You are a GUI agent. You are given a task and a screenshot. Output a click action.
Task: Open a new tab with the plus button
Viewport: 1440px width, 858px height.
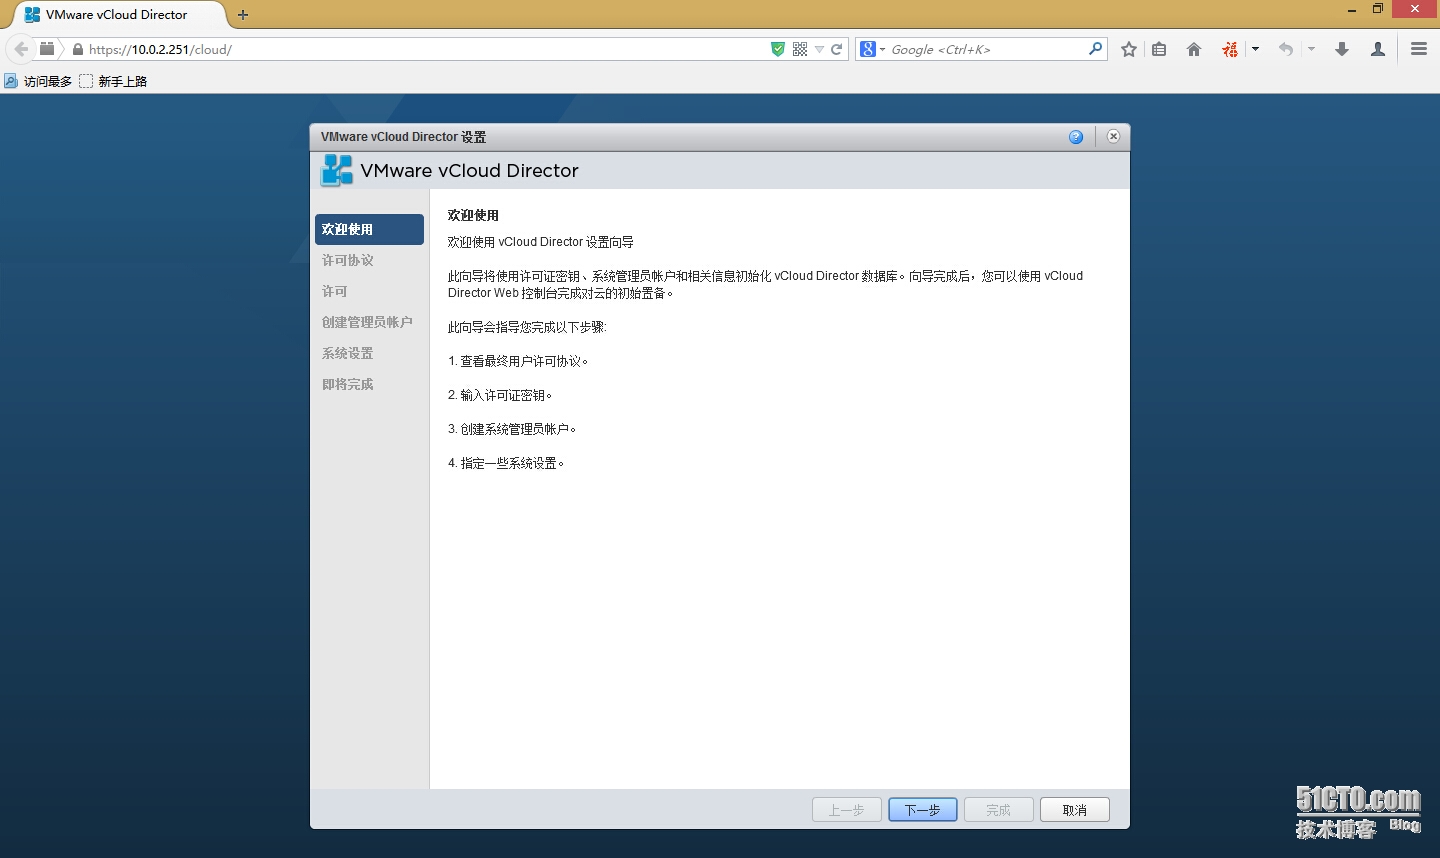(243, 15)
